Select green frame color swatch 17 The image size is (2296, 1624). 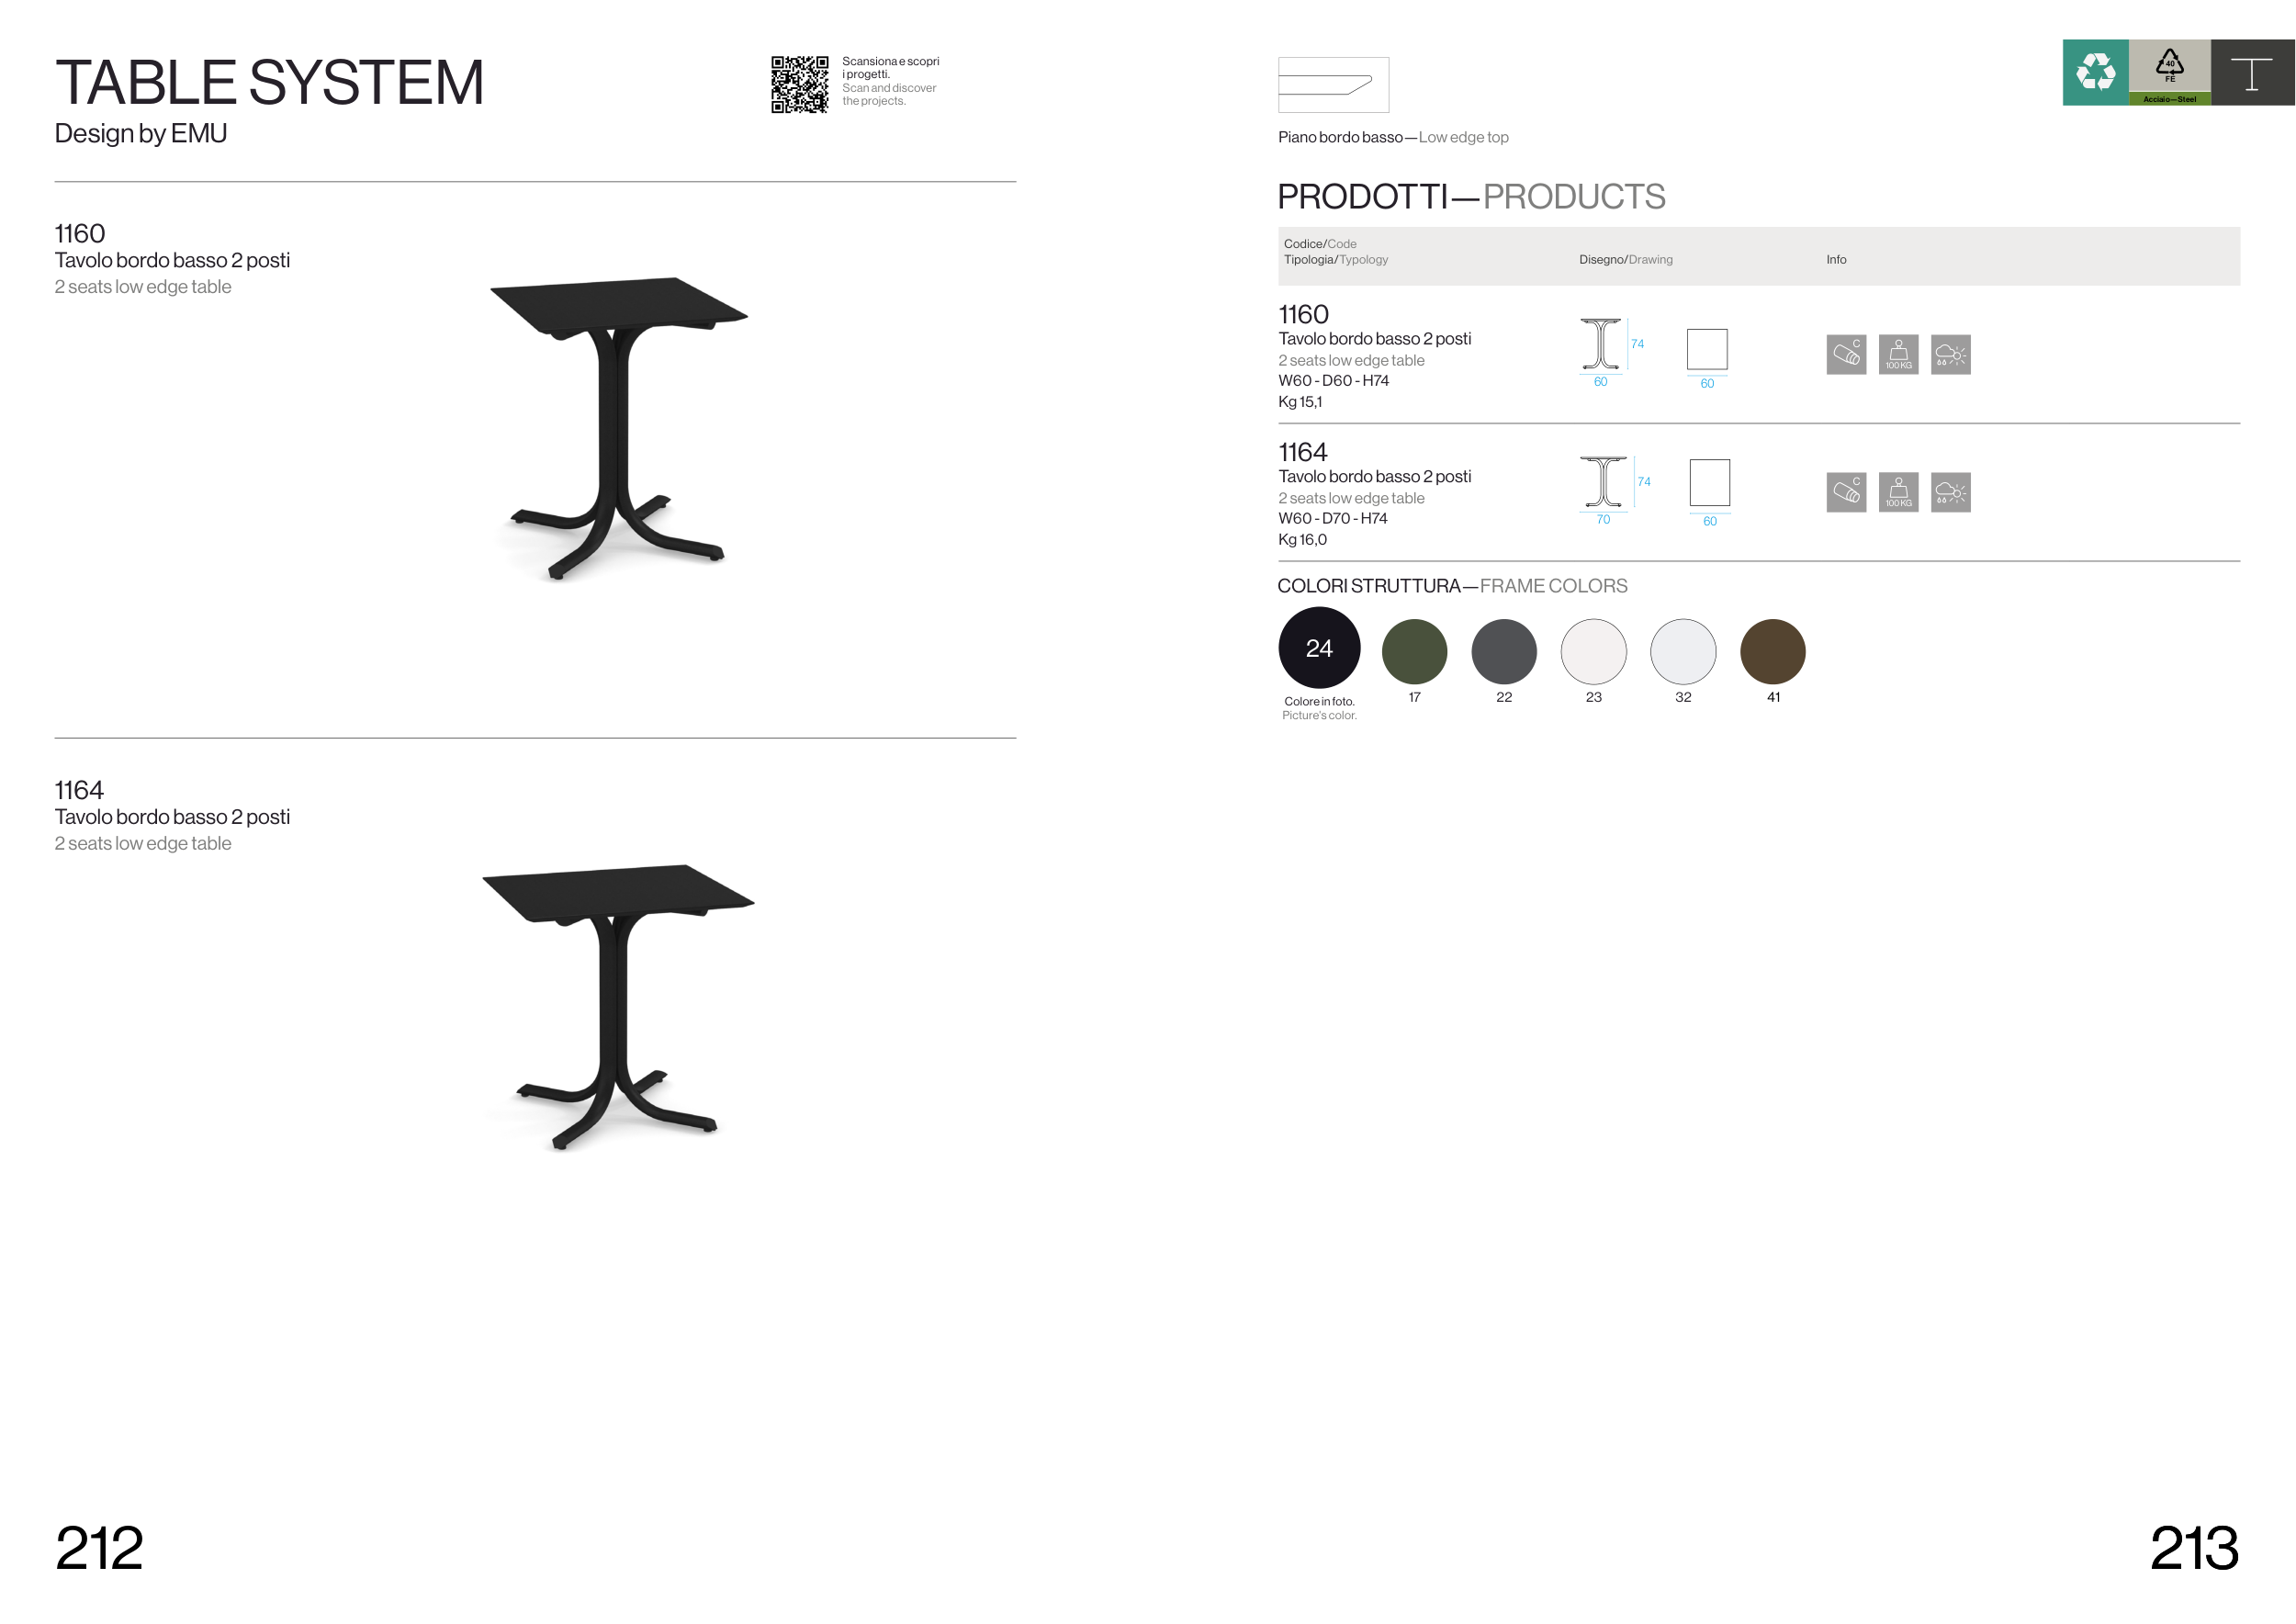[x=1414, y=652]
